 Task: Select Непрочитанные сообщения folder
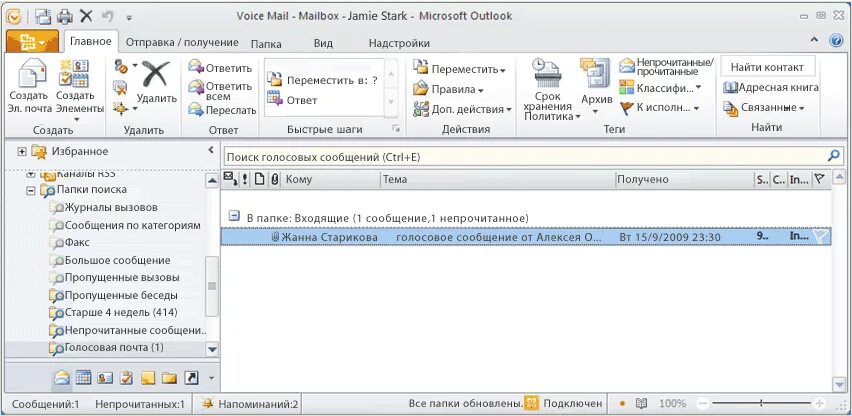(x=128, y=330)
